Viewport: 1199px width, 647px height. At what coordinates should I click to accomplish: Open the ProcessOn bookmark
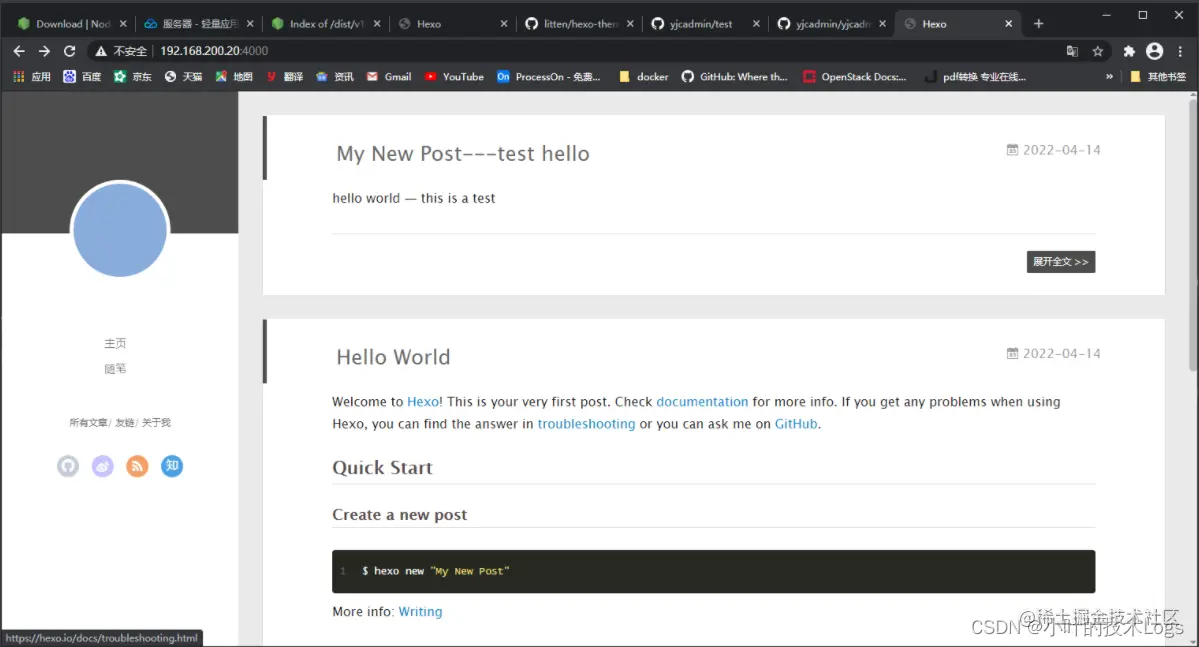coord(548,76)
